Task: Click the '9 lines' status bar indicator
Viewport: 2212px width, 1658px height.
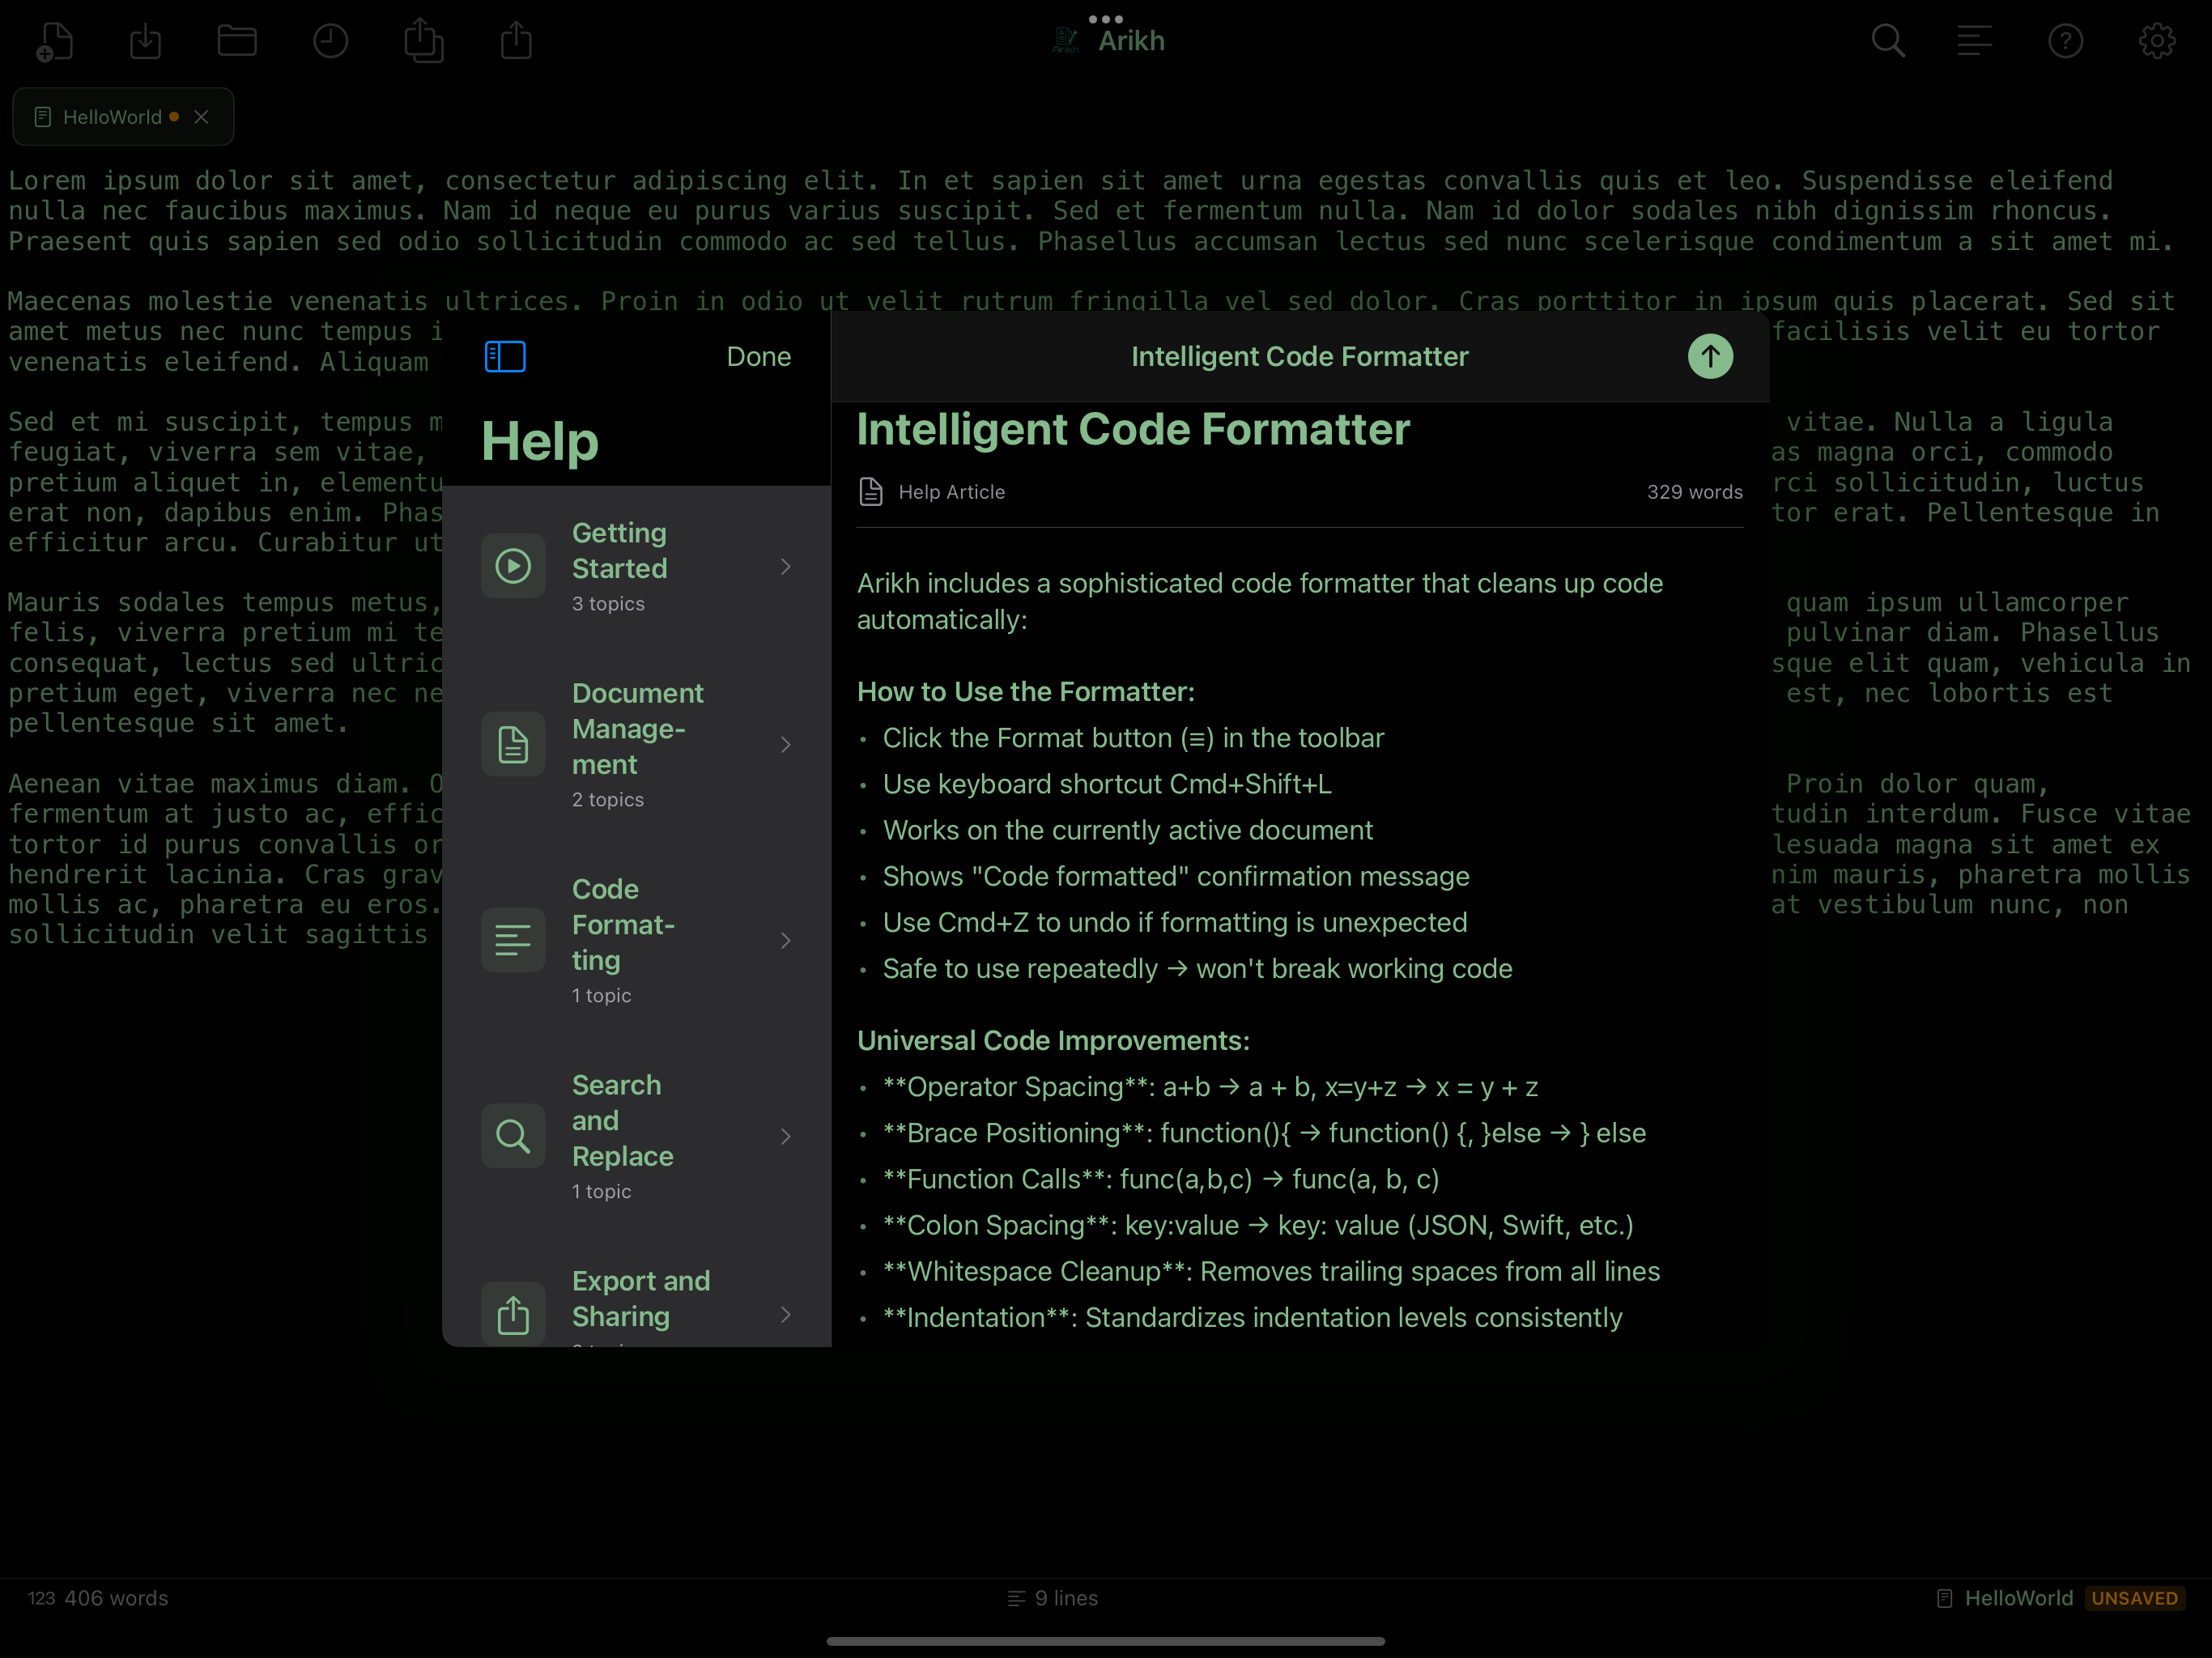Action: (x=1053, y=1598)
